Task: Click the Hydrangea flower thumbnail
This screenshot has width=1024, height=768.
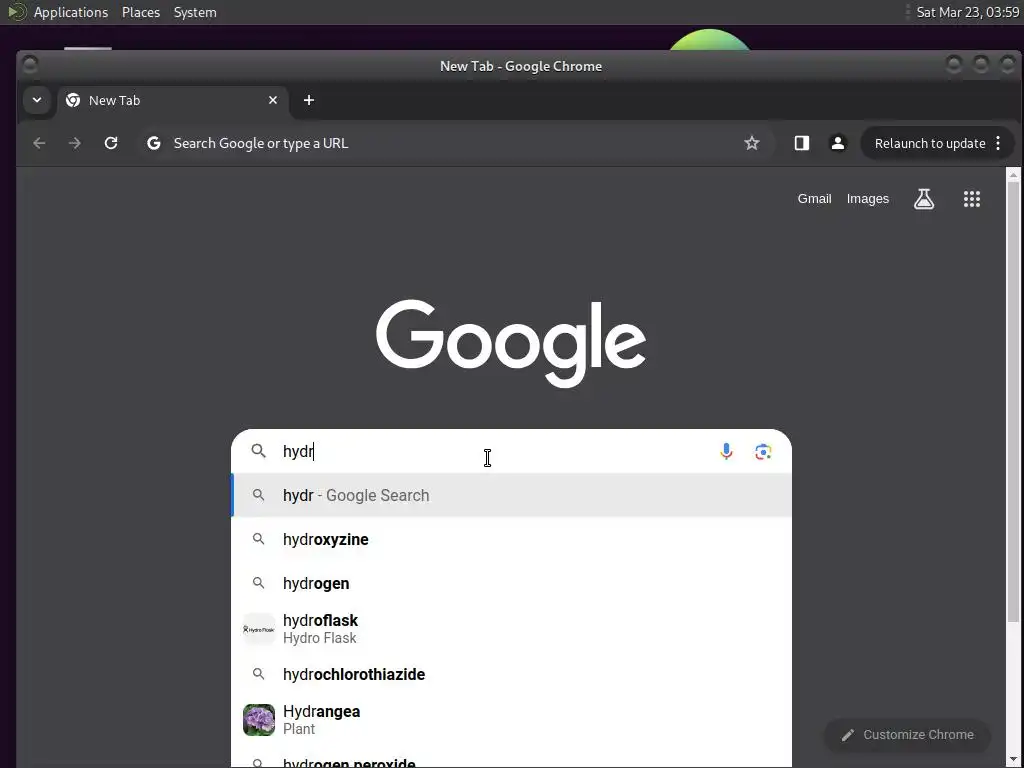Action: 259,720
